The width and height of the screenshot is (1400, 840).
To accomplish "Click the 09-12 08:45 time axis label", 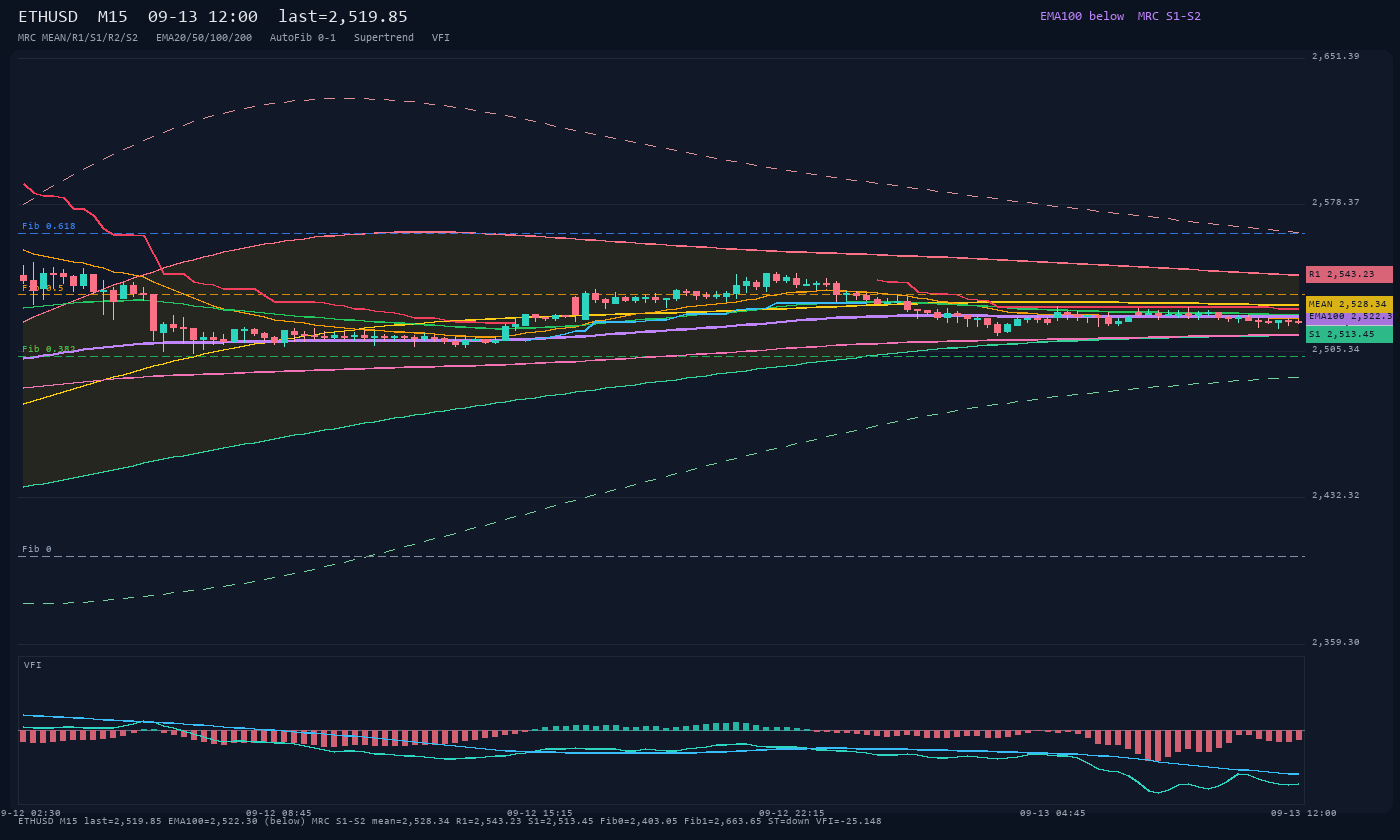I will pos(279,813).
